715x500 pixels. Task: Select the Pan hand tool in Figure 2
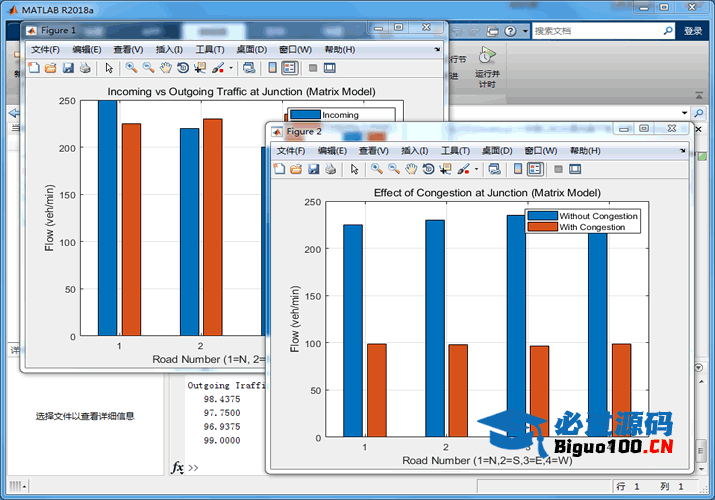411,169
